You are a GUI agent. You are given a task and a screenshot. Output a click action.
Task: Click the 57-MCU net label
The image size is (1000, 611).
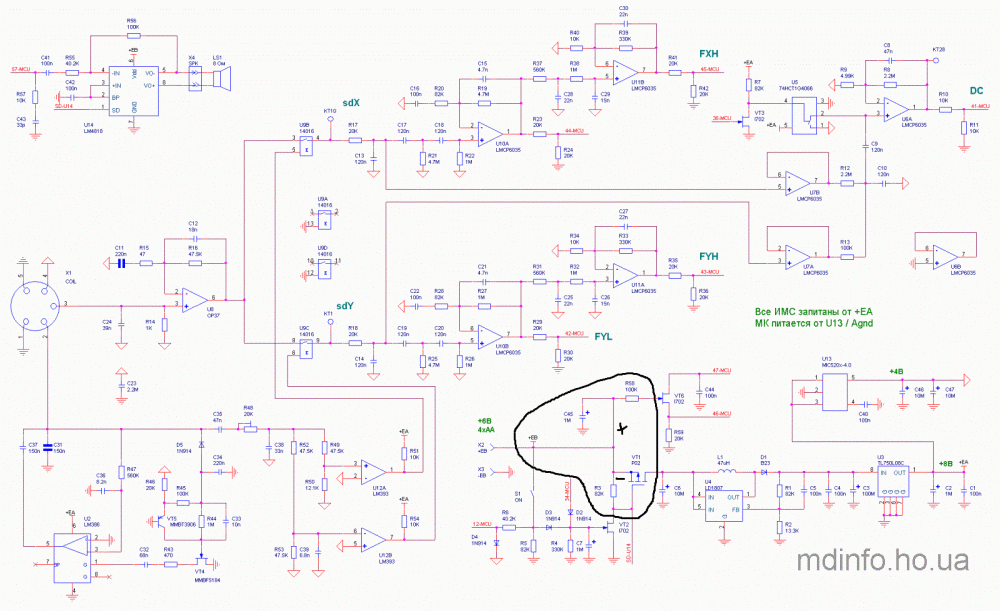click(20, 68)
